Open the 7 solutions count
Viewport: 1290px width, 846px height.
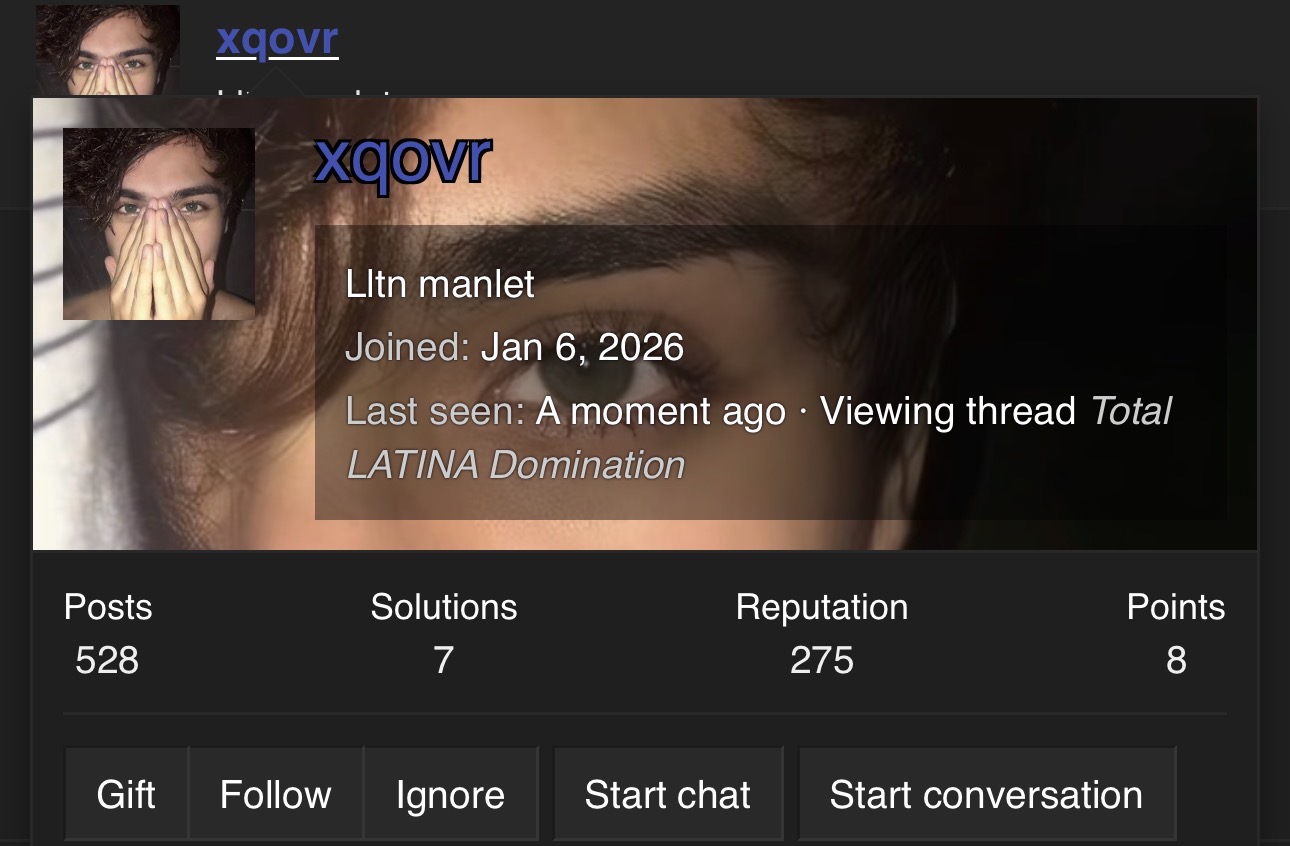[x=444, y=660]
